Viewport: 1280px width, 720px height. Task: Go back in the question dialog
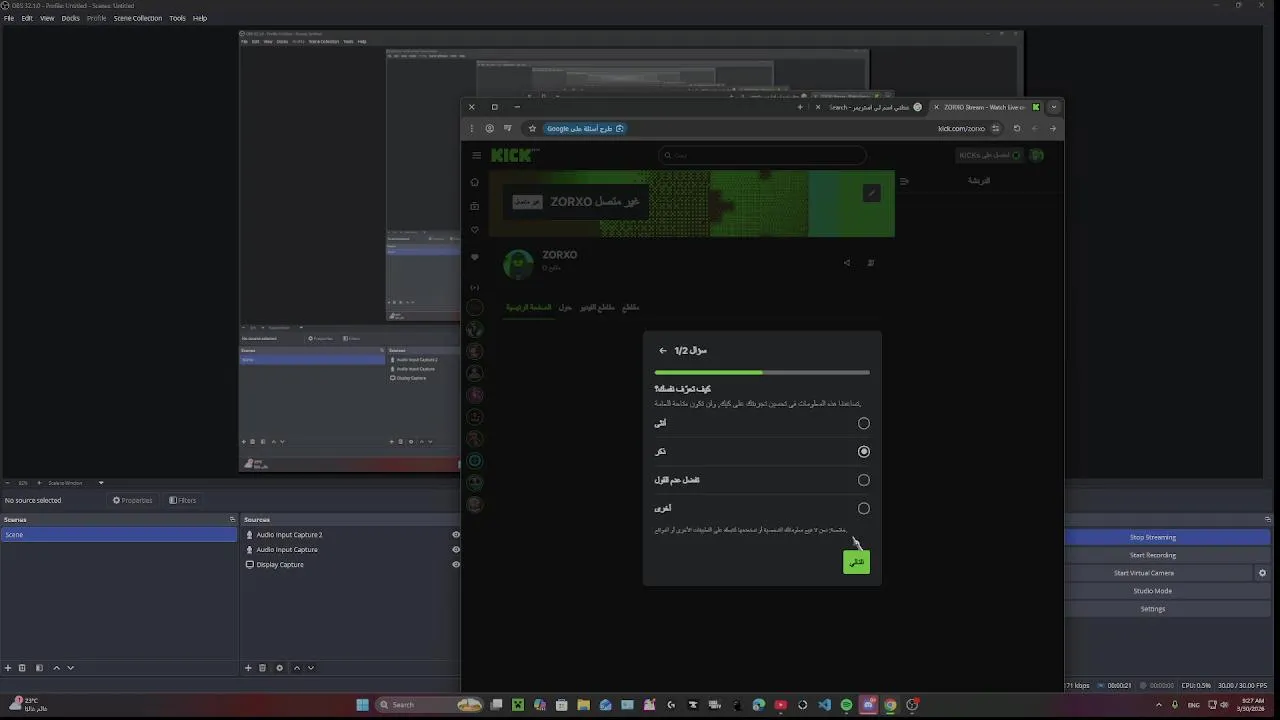tap(662, 351)
